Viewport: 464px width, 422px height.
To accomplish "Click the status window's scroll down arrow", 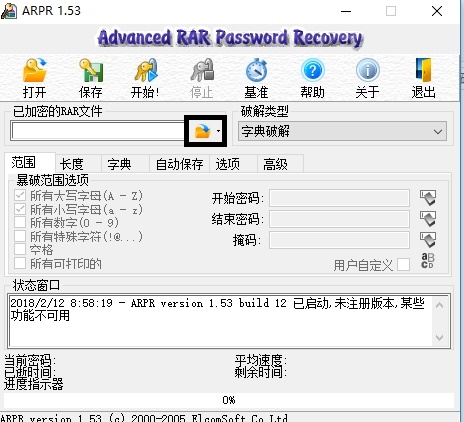I will pyautogui.click(x=439, y=338).
